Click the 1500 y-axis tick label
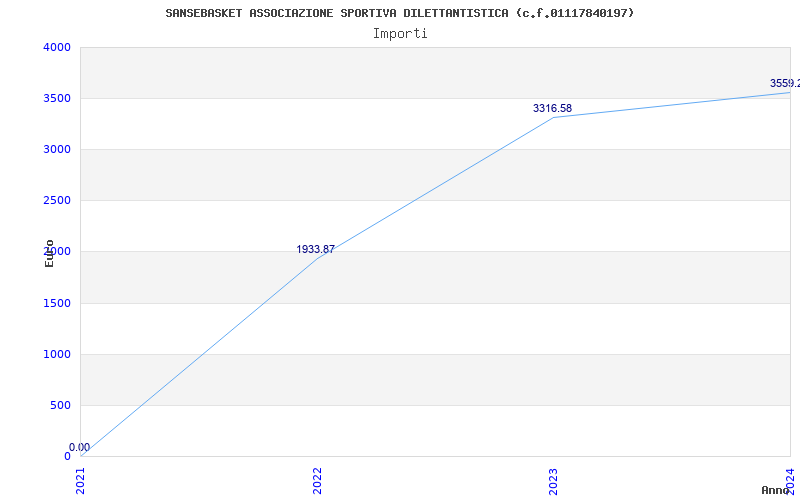 pos(57,304)
